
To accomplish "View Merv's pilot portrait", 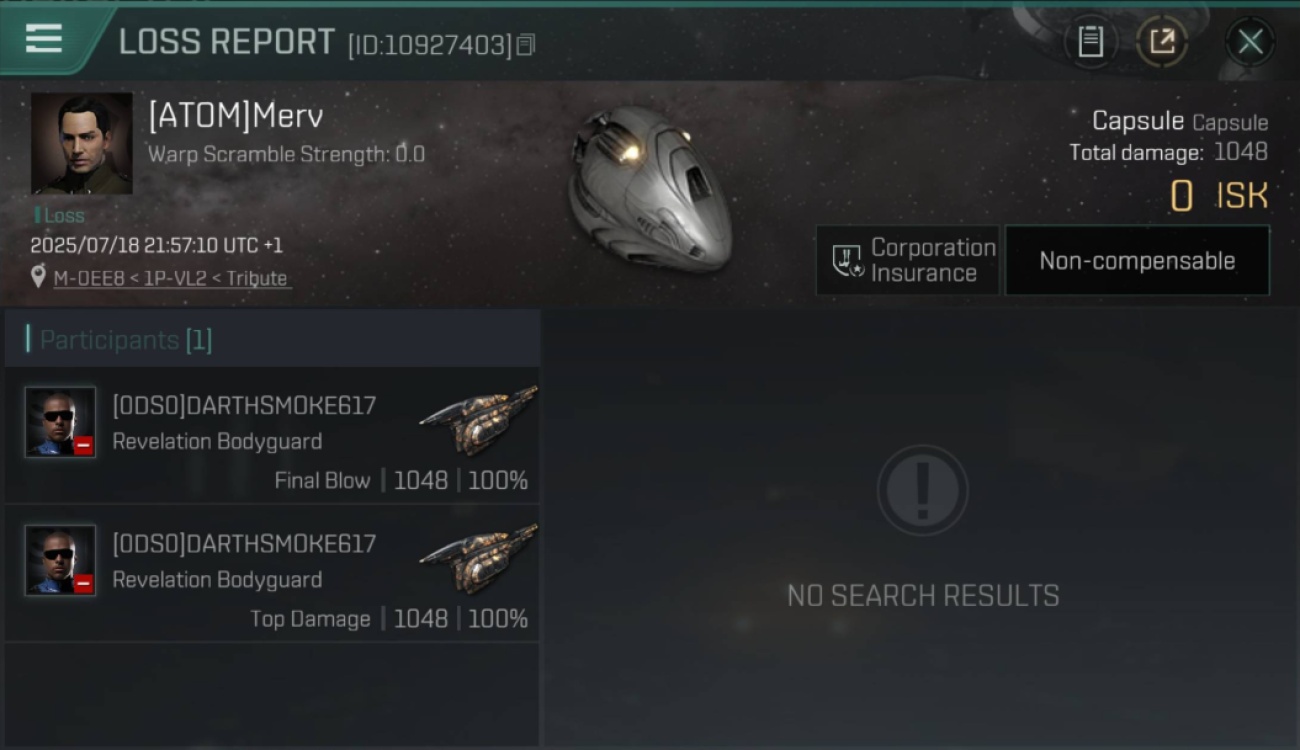I will (x=81, y=143).
